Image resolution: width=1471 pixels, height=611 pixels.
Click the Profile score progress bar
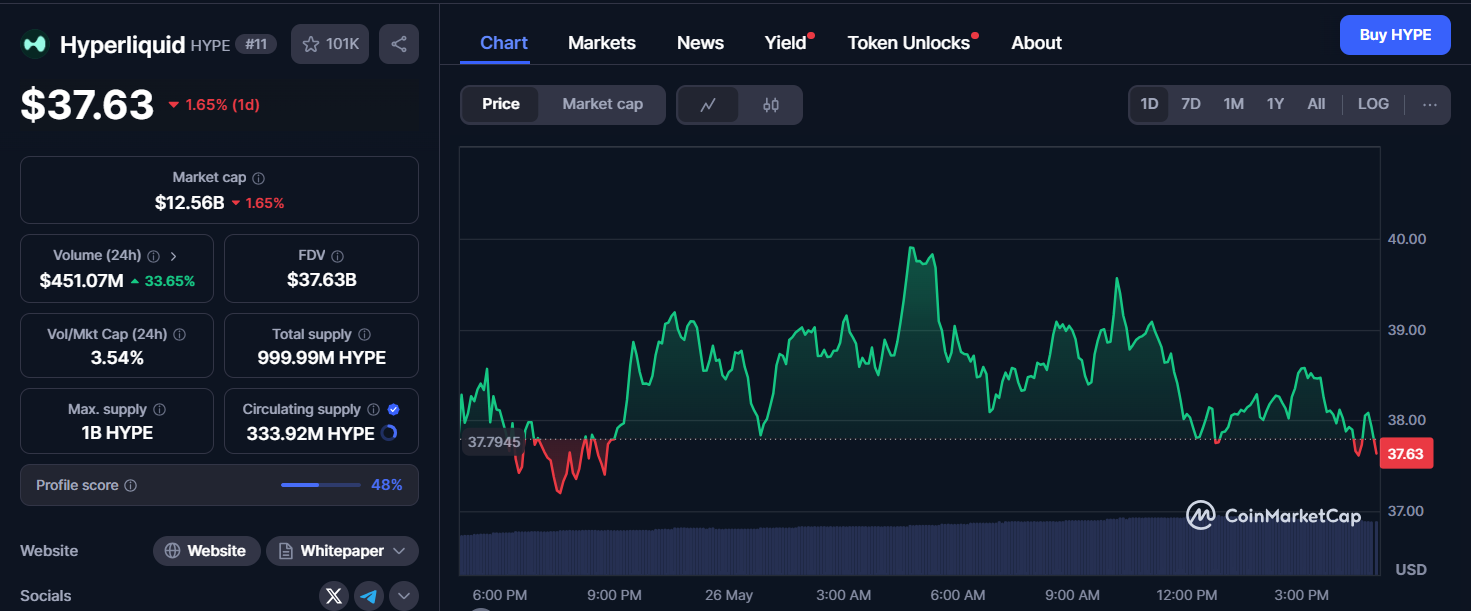point(321,485)
